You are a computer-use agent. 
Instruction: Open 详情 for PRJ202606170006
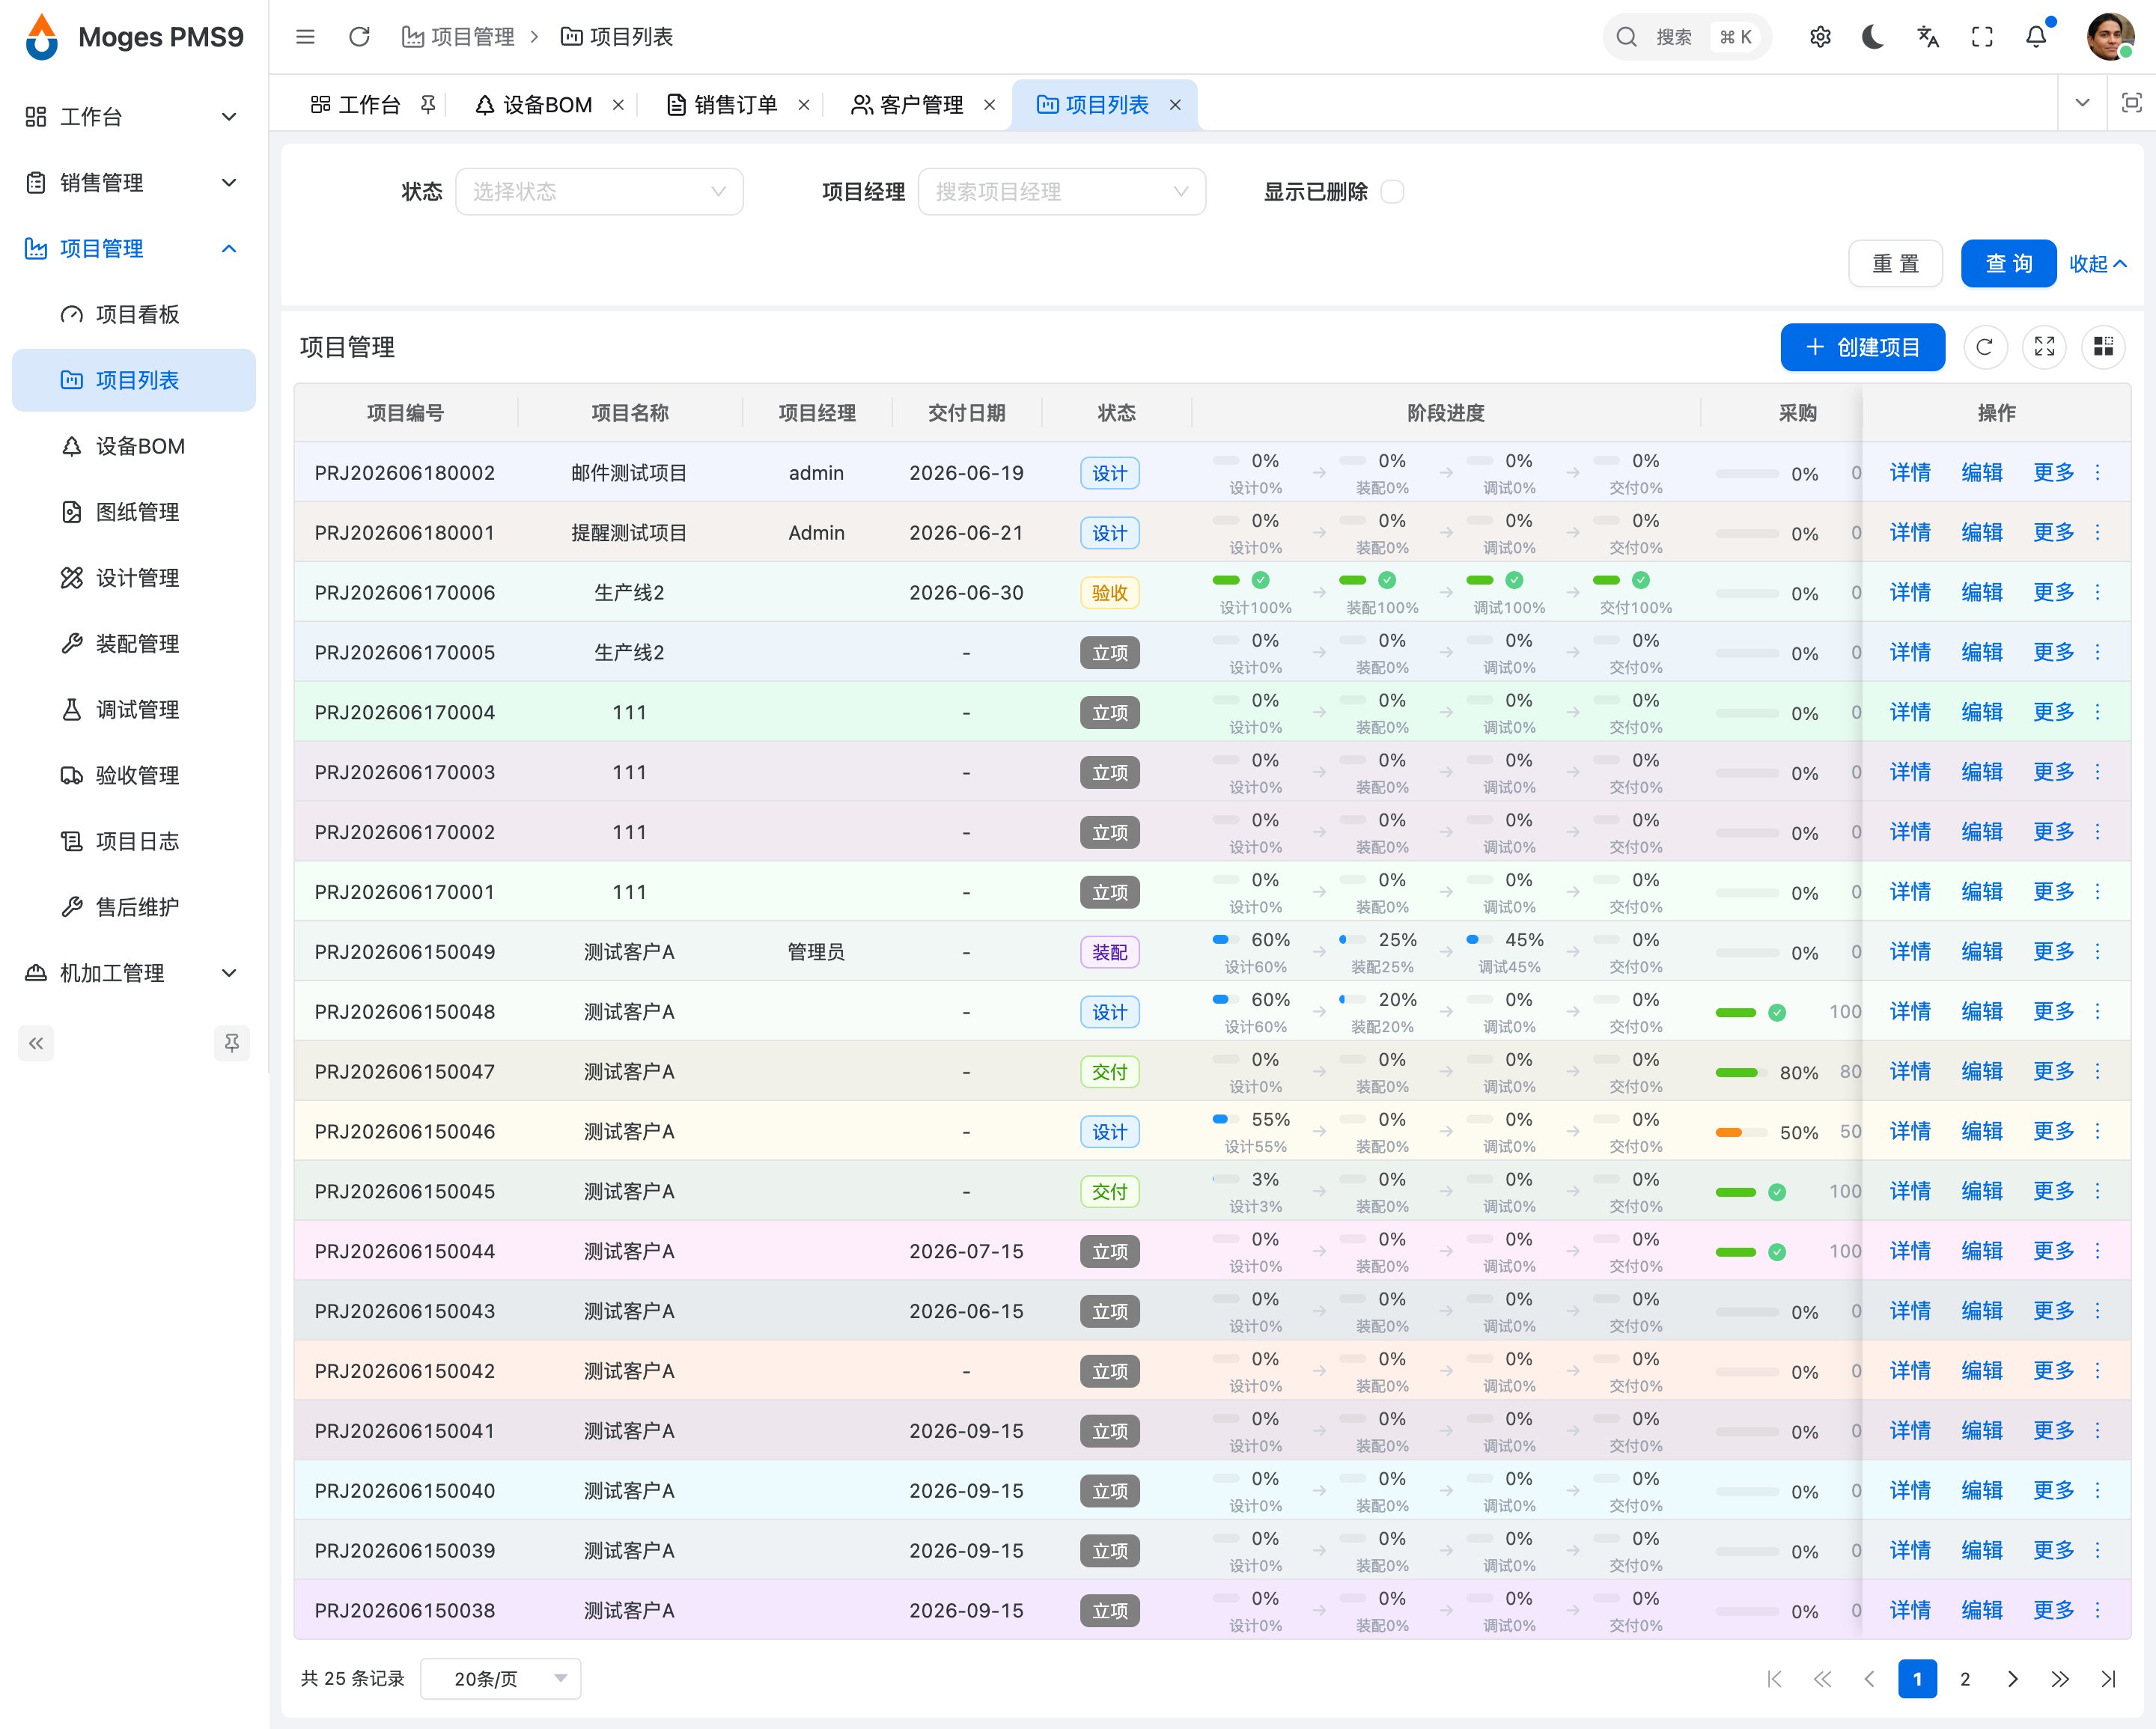(x=1910, y=593)
